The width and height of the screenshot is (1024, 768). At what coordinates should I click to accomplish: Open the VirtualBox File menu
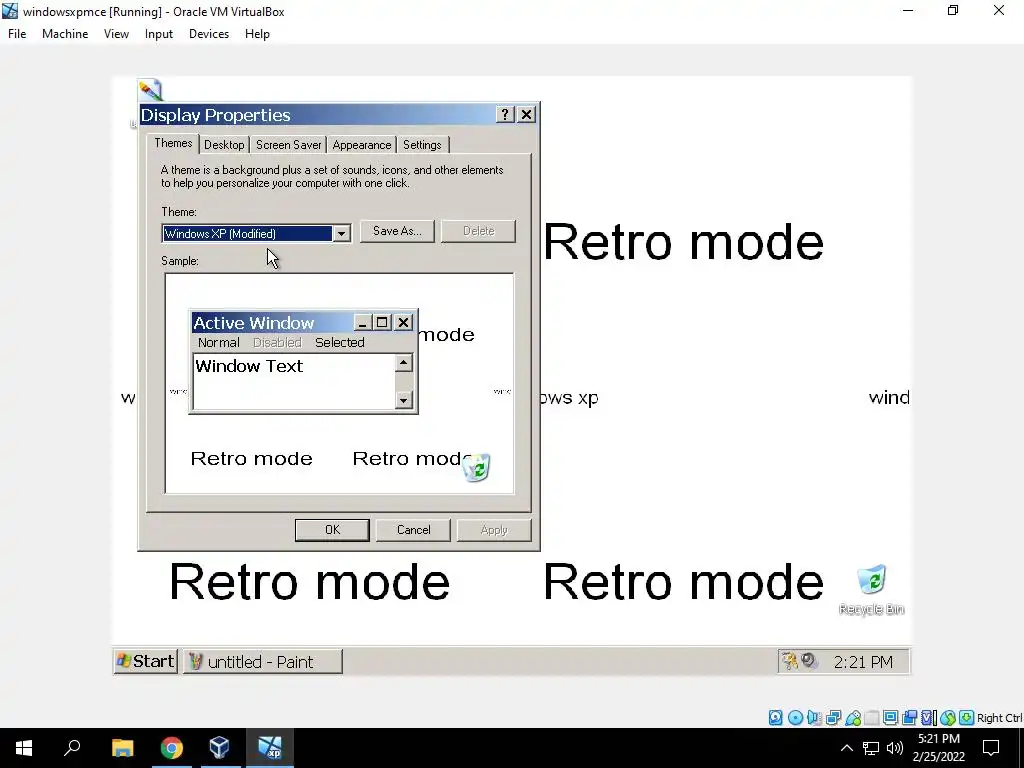pos(17,34)
